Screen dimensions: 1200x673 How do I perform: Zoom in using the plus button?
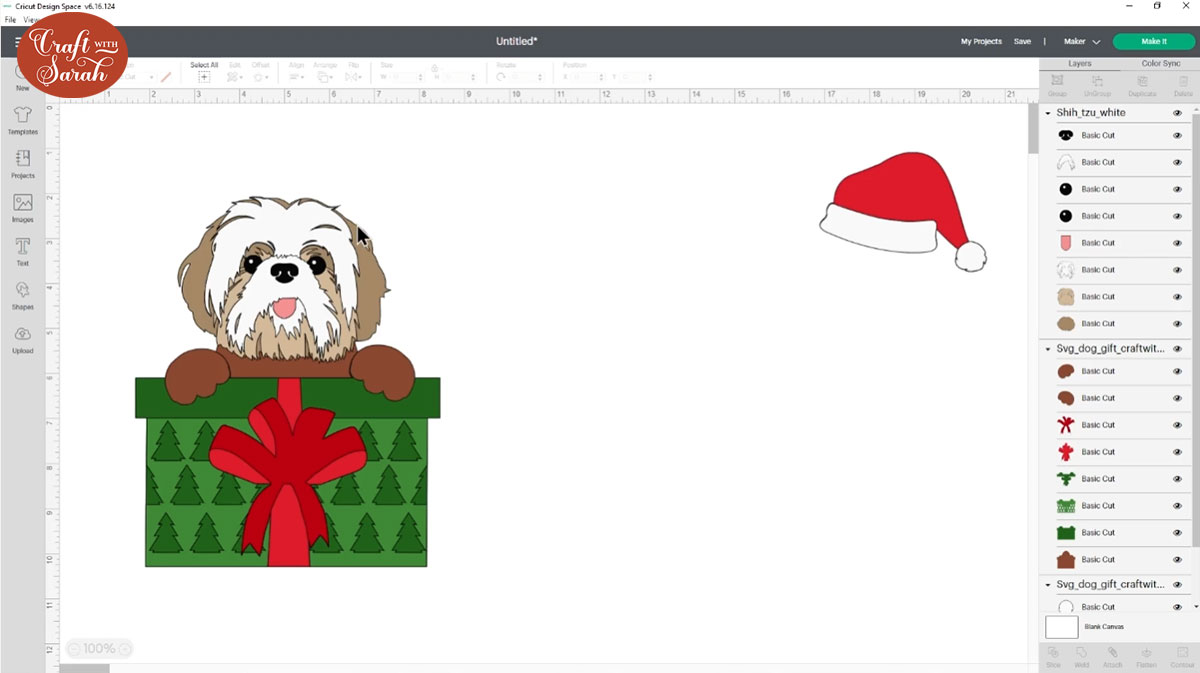click(x=123, y=649)
